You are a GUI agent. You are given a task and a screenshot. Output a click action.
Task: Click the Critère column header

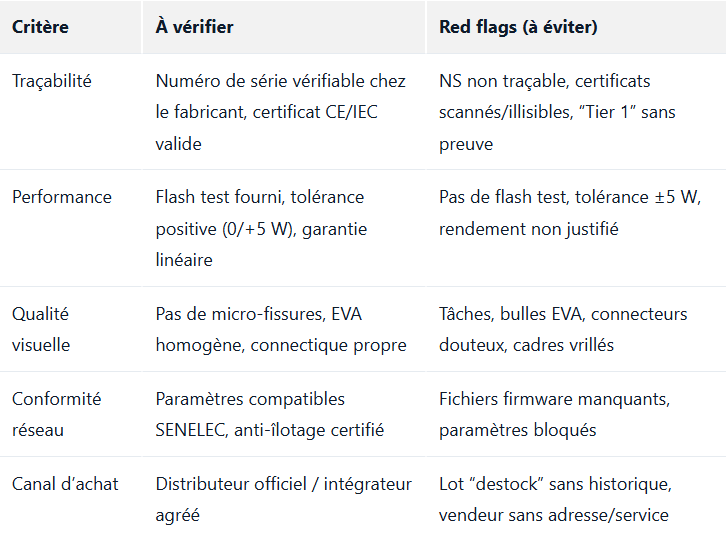point(40,27)
